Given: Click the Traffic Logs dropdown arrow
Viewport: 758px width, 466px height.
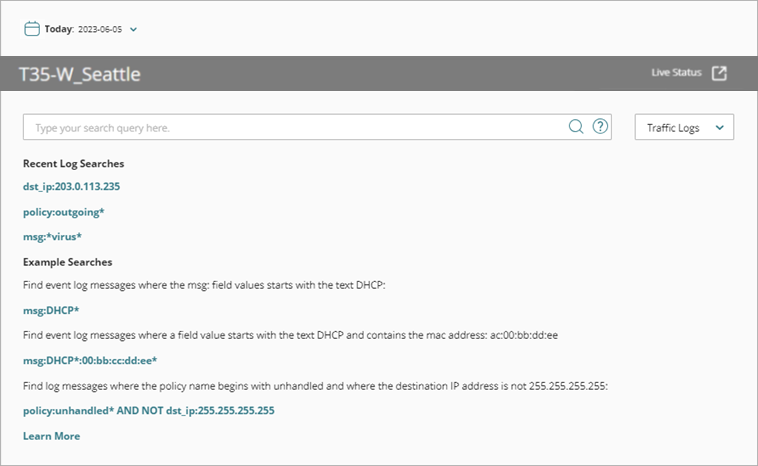Looking at the screenshot, I should click(x=718, y=128).
